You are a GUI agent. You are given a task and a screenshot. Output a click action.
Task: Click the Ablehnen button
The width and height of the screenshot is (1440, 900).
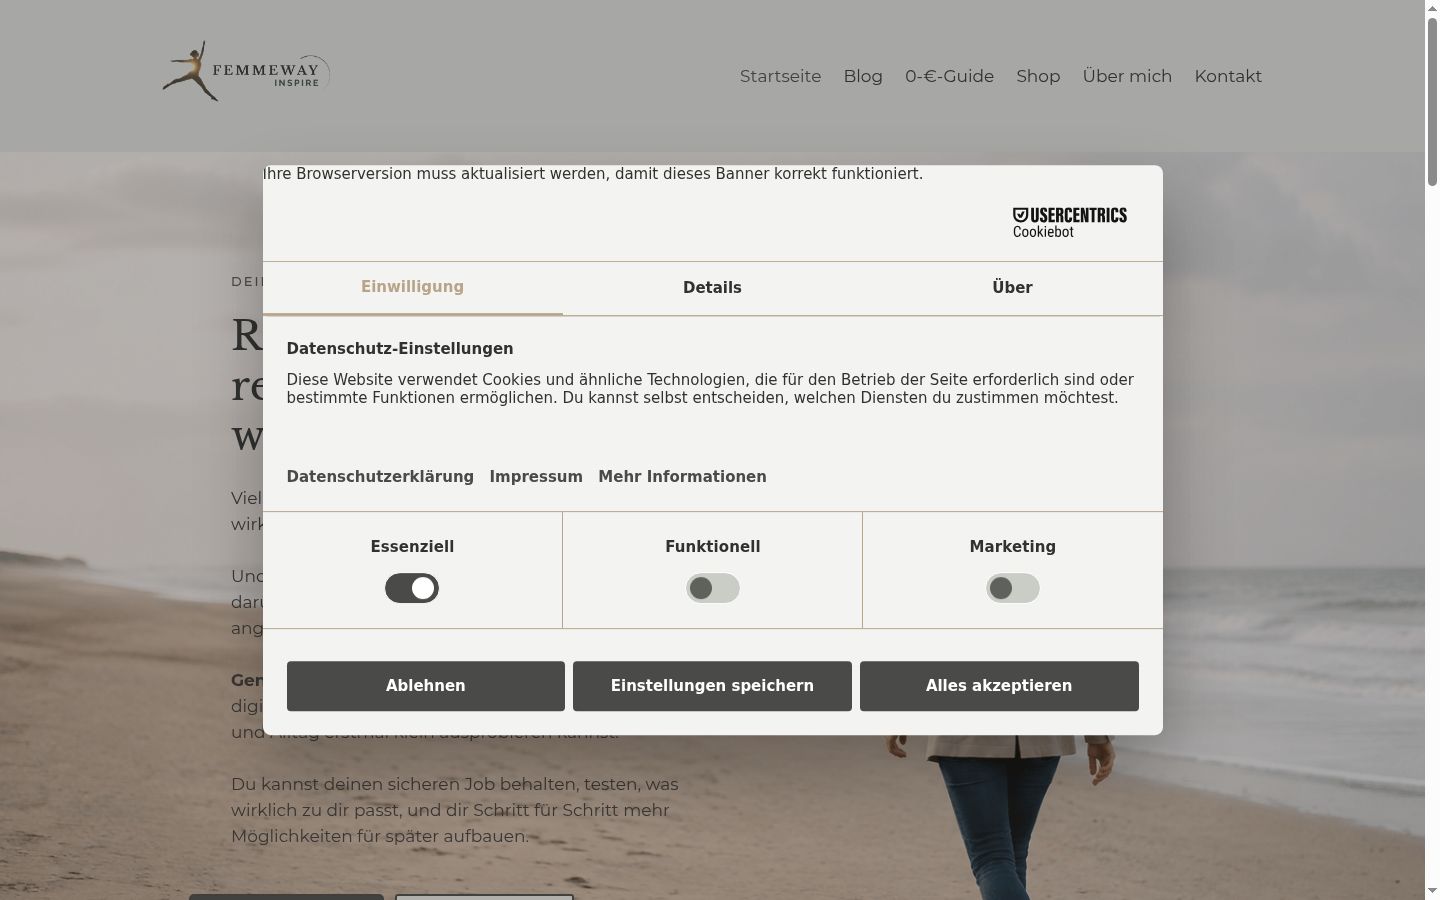[426, 686]
